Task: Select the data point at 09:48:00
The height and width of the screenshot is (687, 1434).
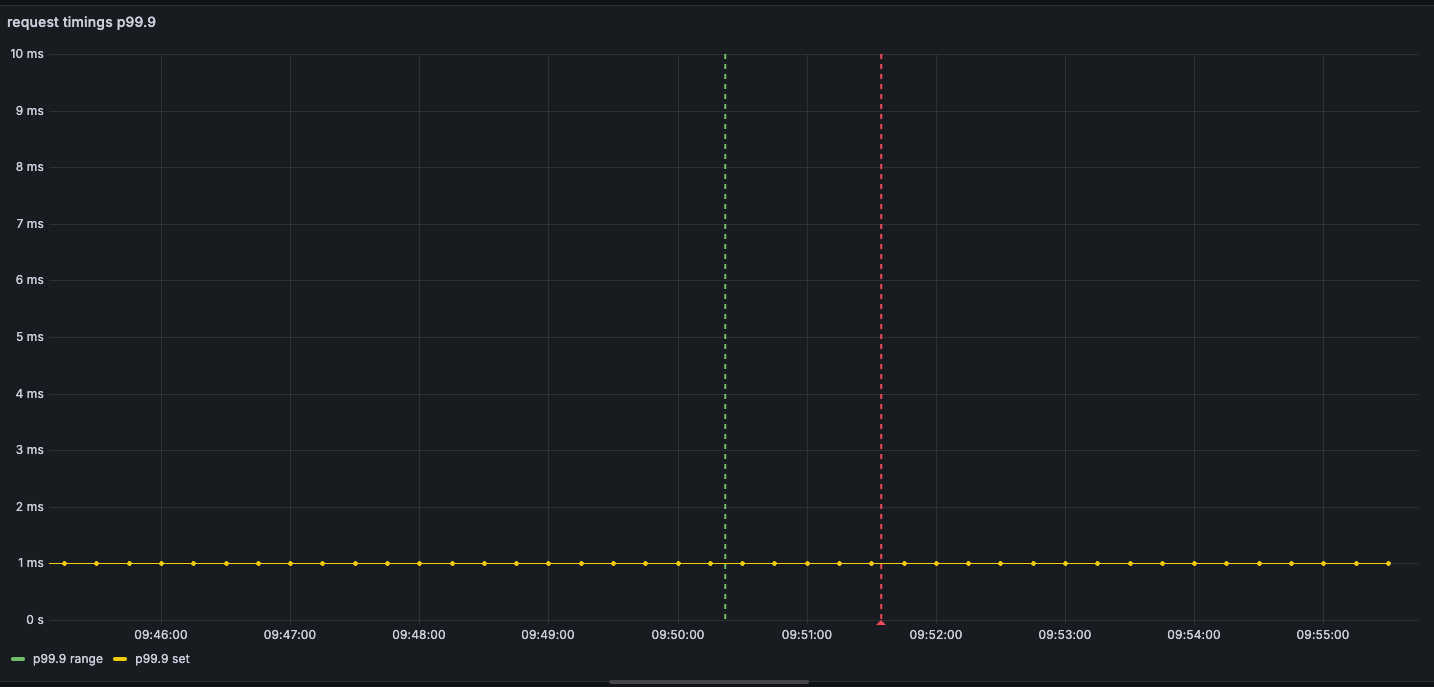Action: (419, 563)
